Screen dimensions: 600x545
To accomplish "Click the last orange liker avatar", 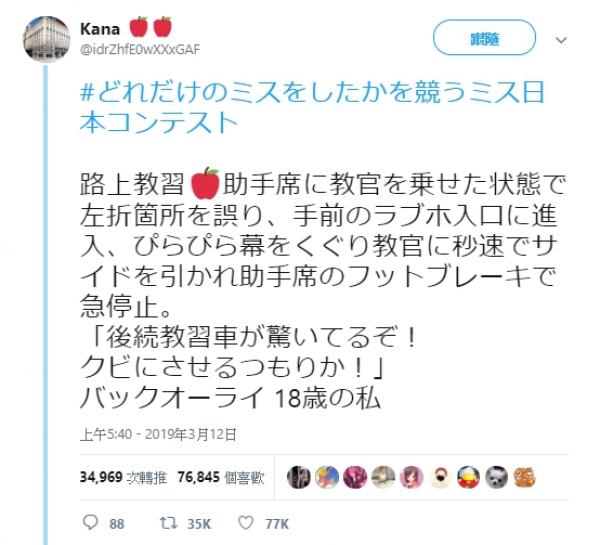I will coord(525,477).
